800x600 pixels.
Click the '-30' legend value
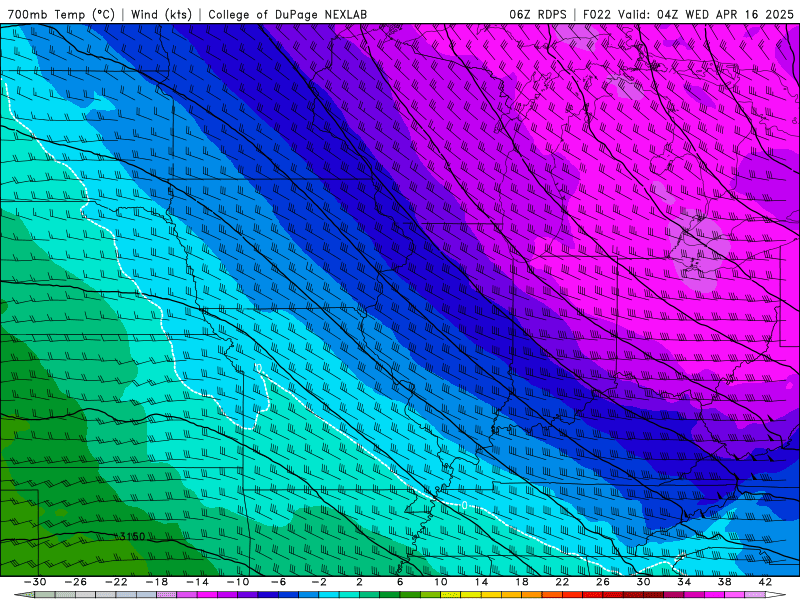pos(35,582)
